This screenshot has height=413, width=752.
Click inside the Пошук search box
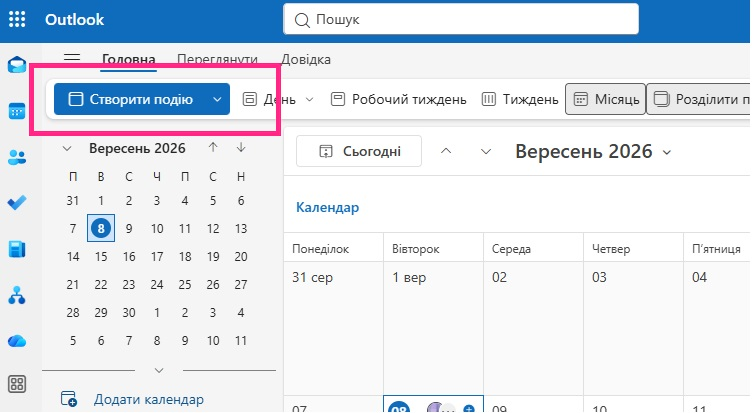click(461, 19)
